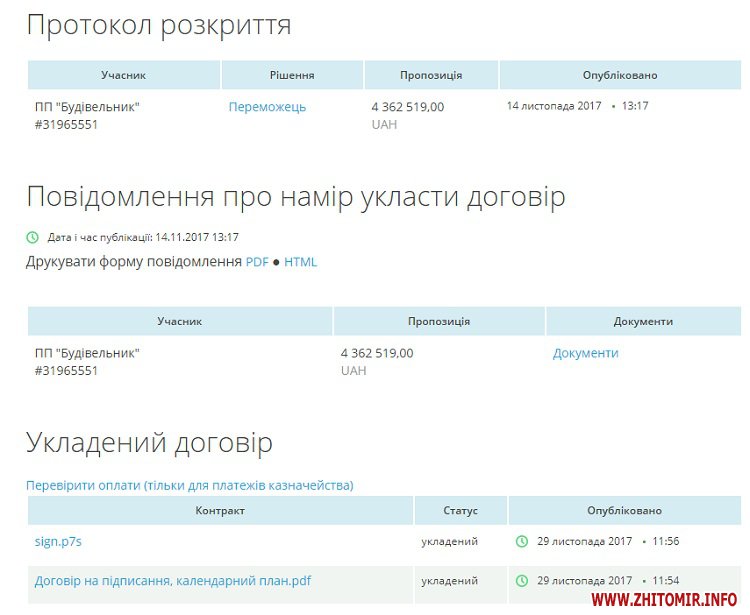Screen dimensions: 750x615
Task: Open the PDF version of the notification form
Action: [257, 262]
